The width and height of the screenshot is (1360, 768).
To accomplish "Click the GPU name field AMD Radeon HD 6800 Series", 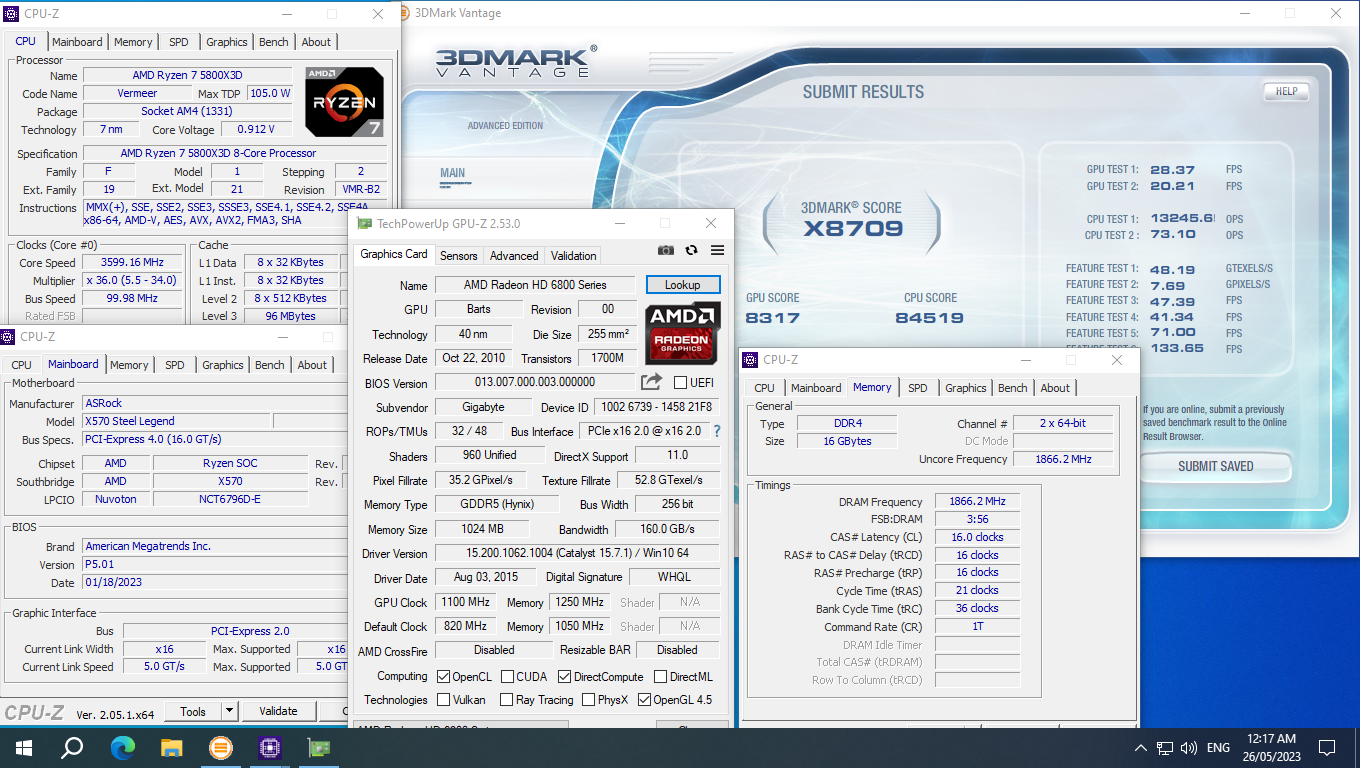I will 535,285.
